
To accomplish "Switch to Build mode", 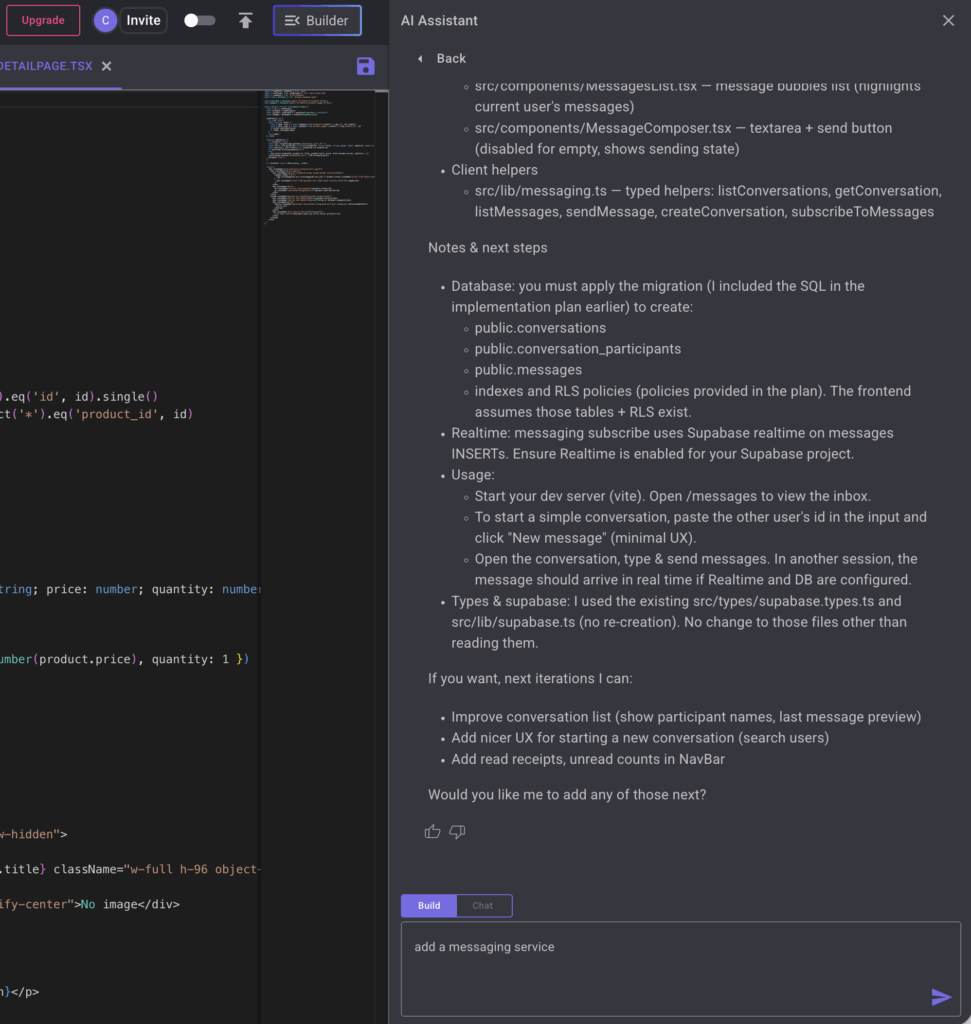I will [429, 906].
